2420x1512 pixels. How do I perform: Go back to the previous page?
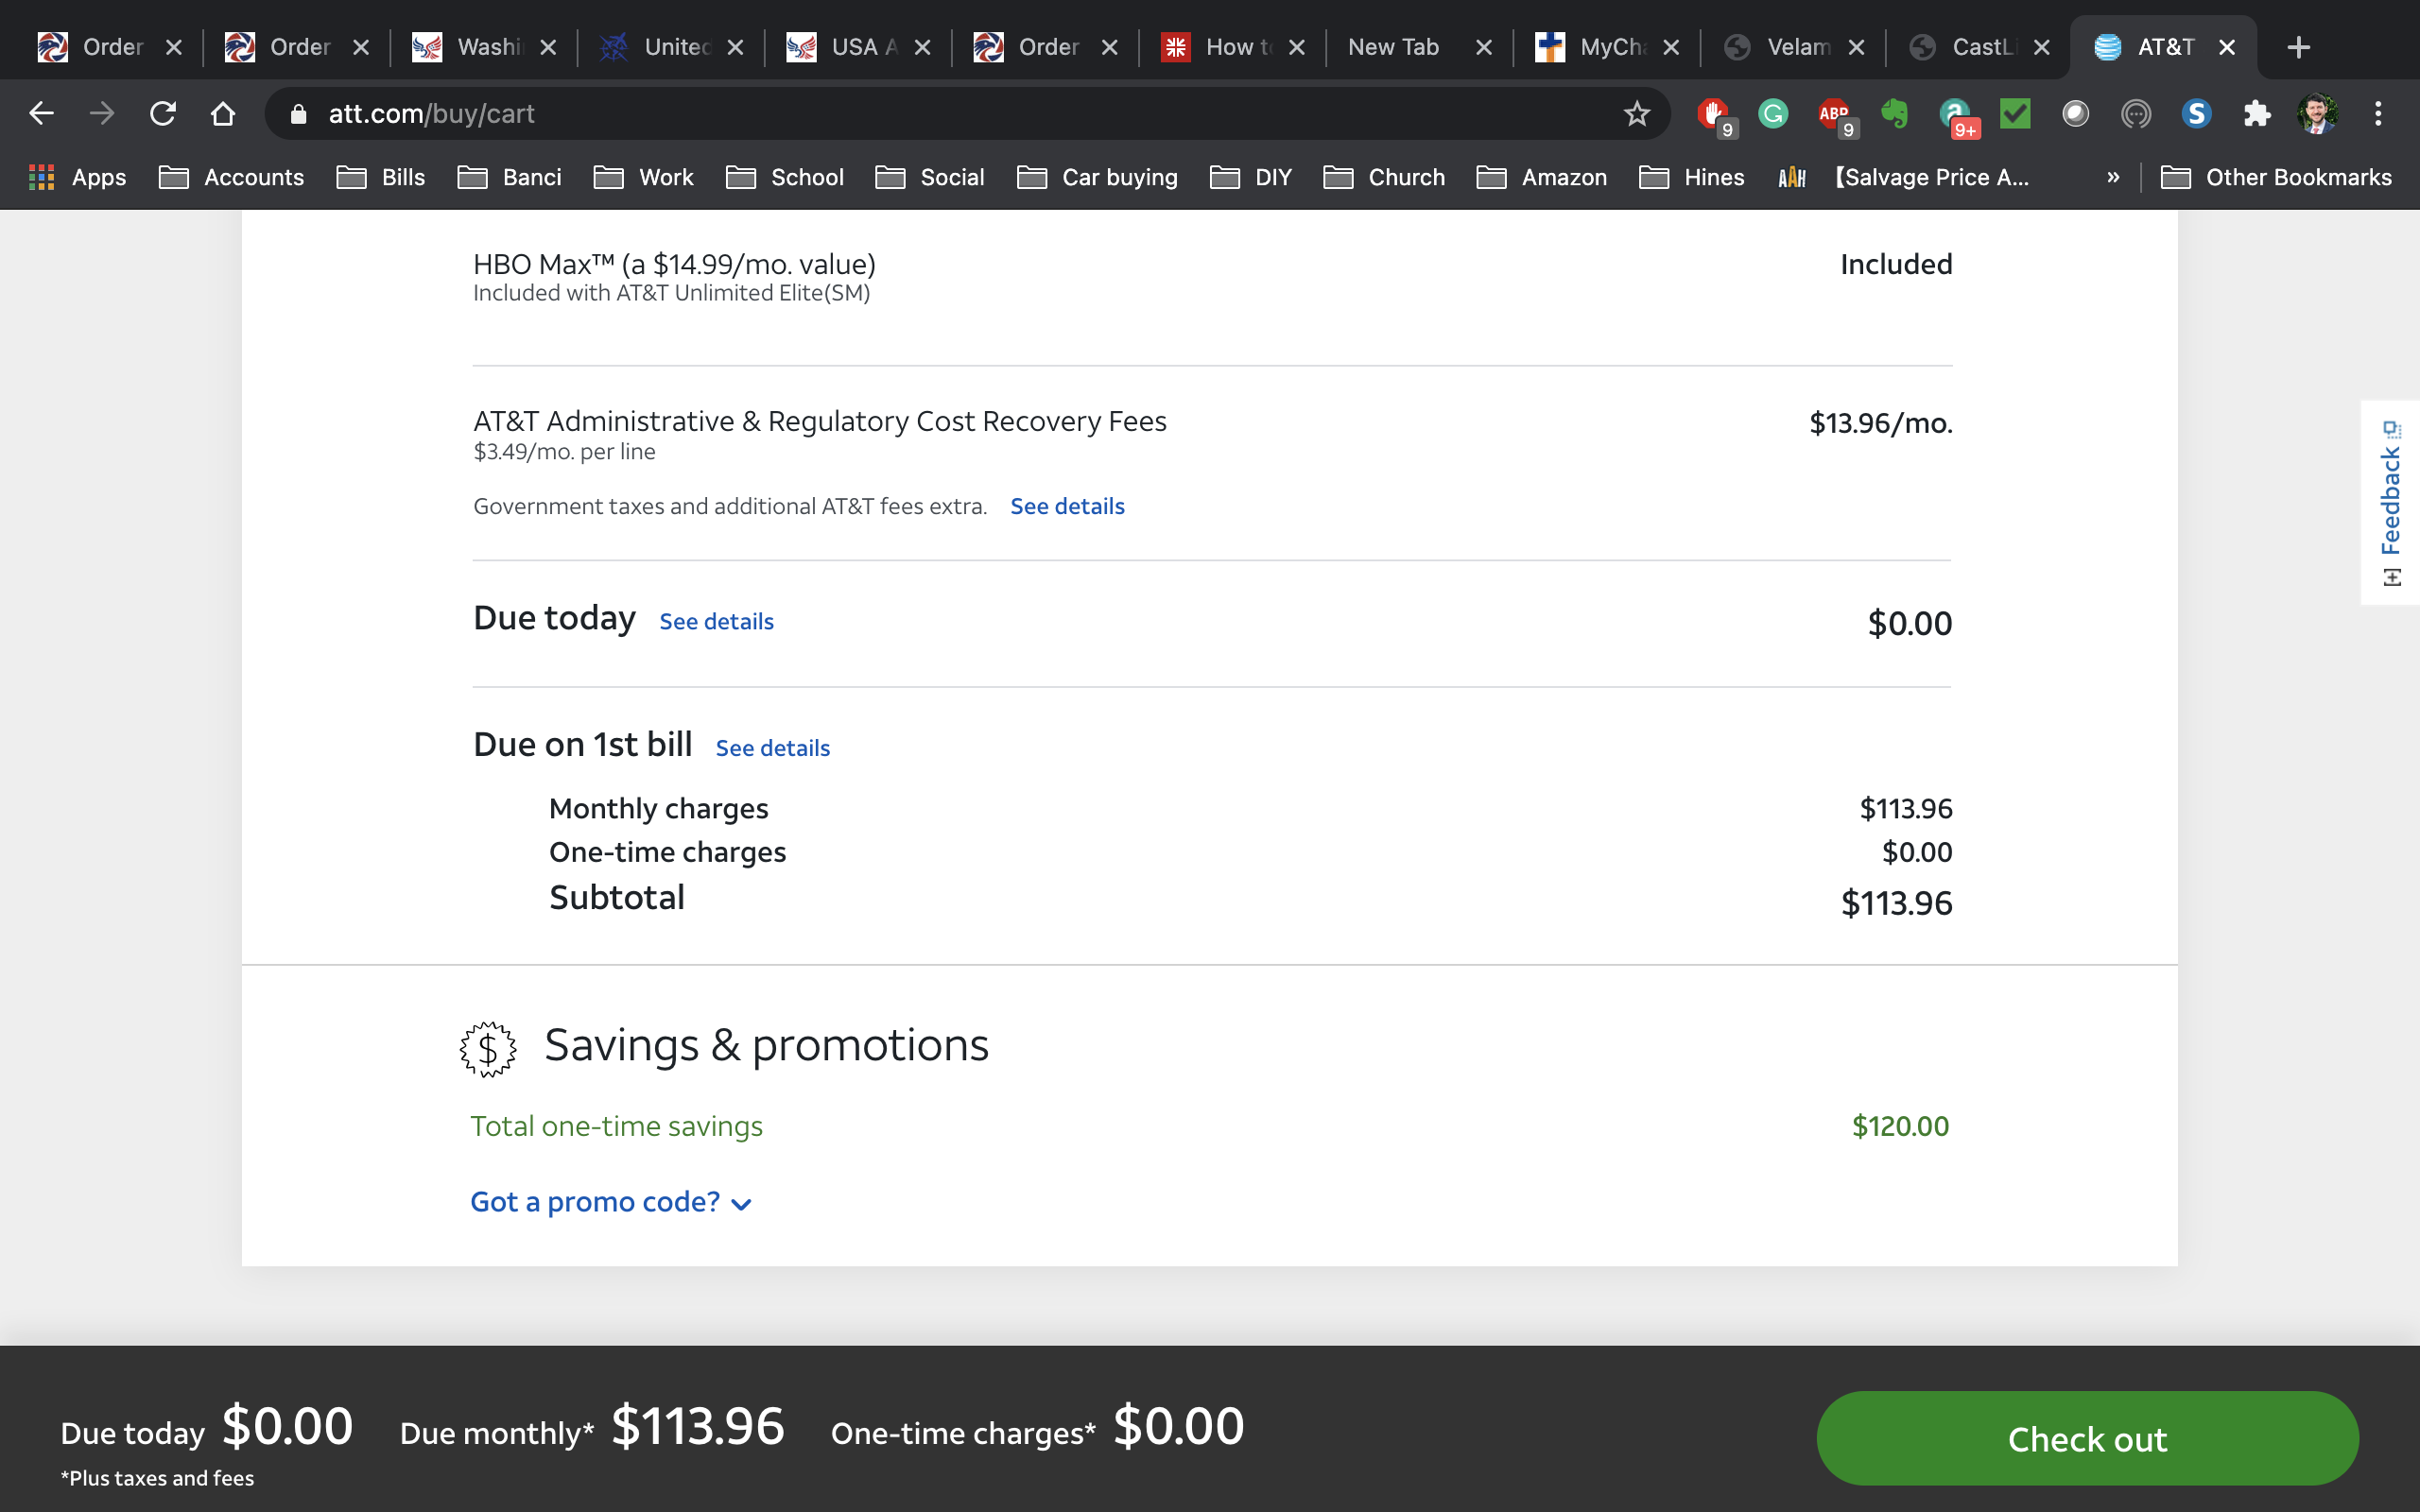pyautogui.click(x=41, y=114)
